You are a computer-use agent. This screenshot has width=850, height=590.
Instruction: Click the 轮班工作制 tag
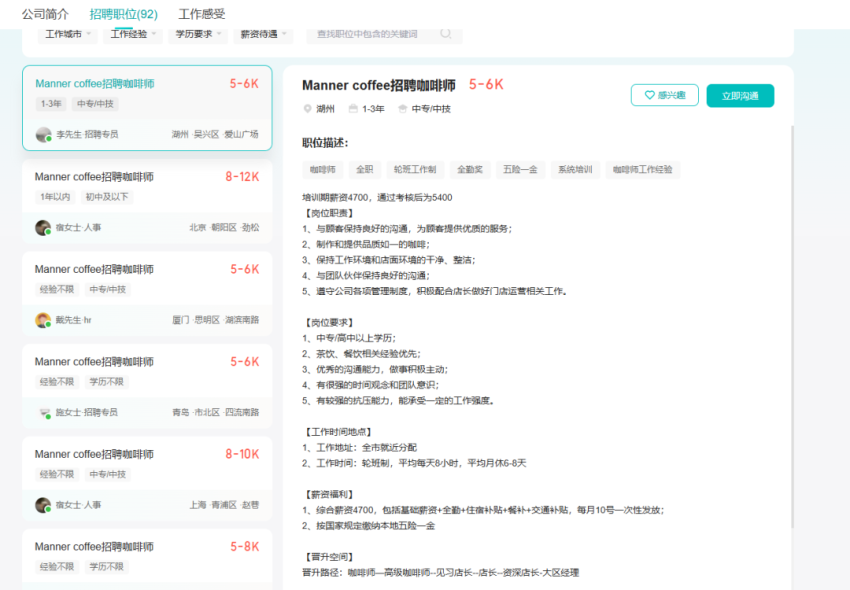415,170
